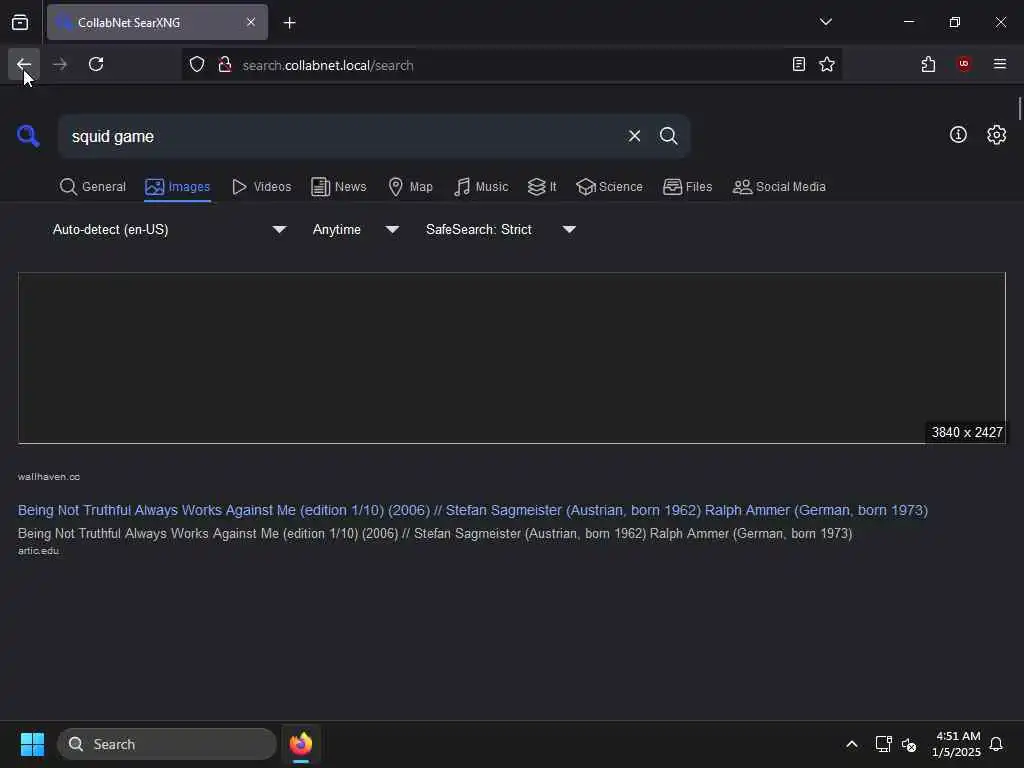Show hidden system tray icons
1024x768 pixels.
coord(852,744)
